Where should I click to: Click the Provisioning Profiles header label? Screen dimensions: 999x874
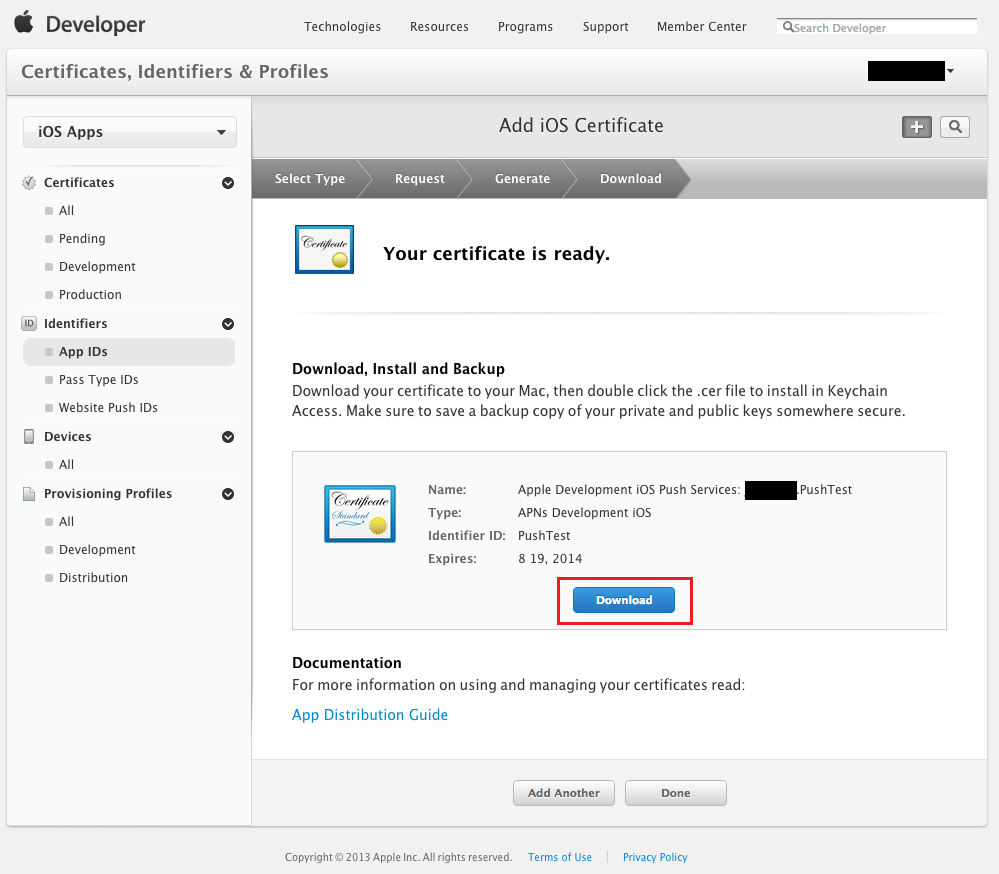tap(108, 494)
